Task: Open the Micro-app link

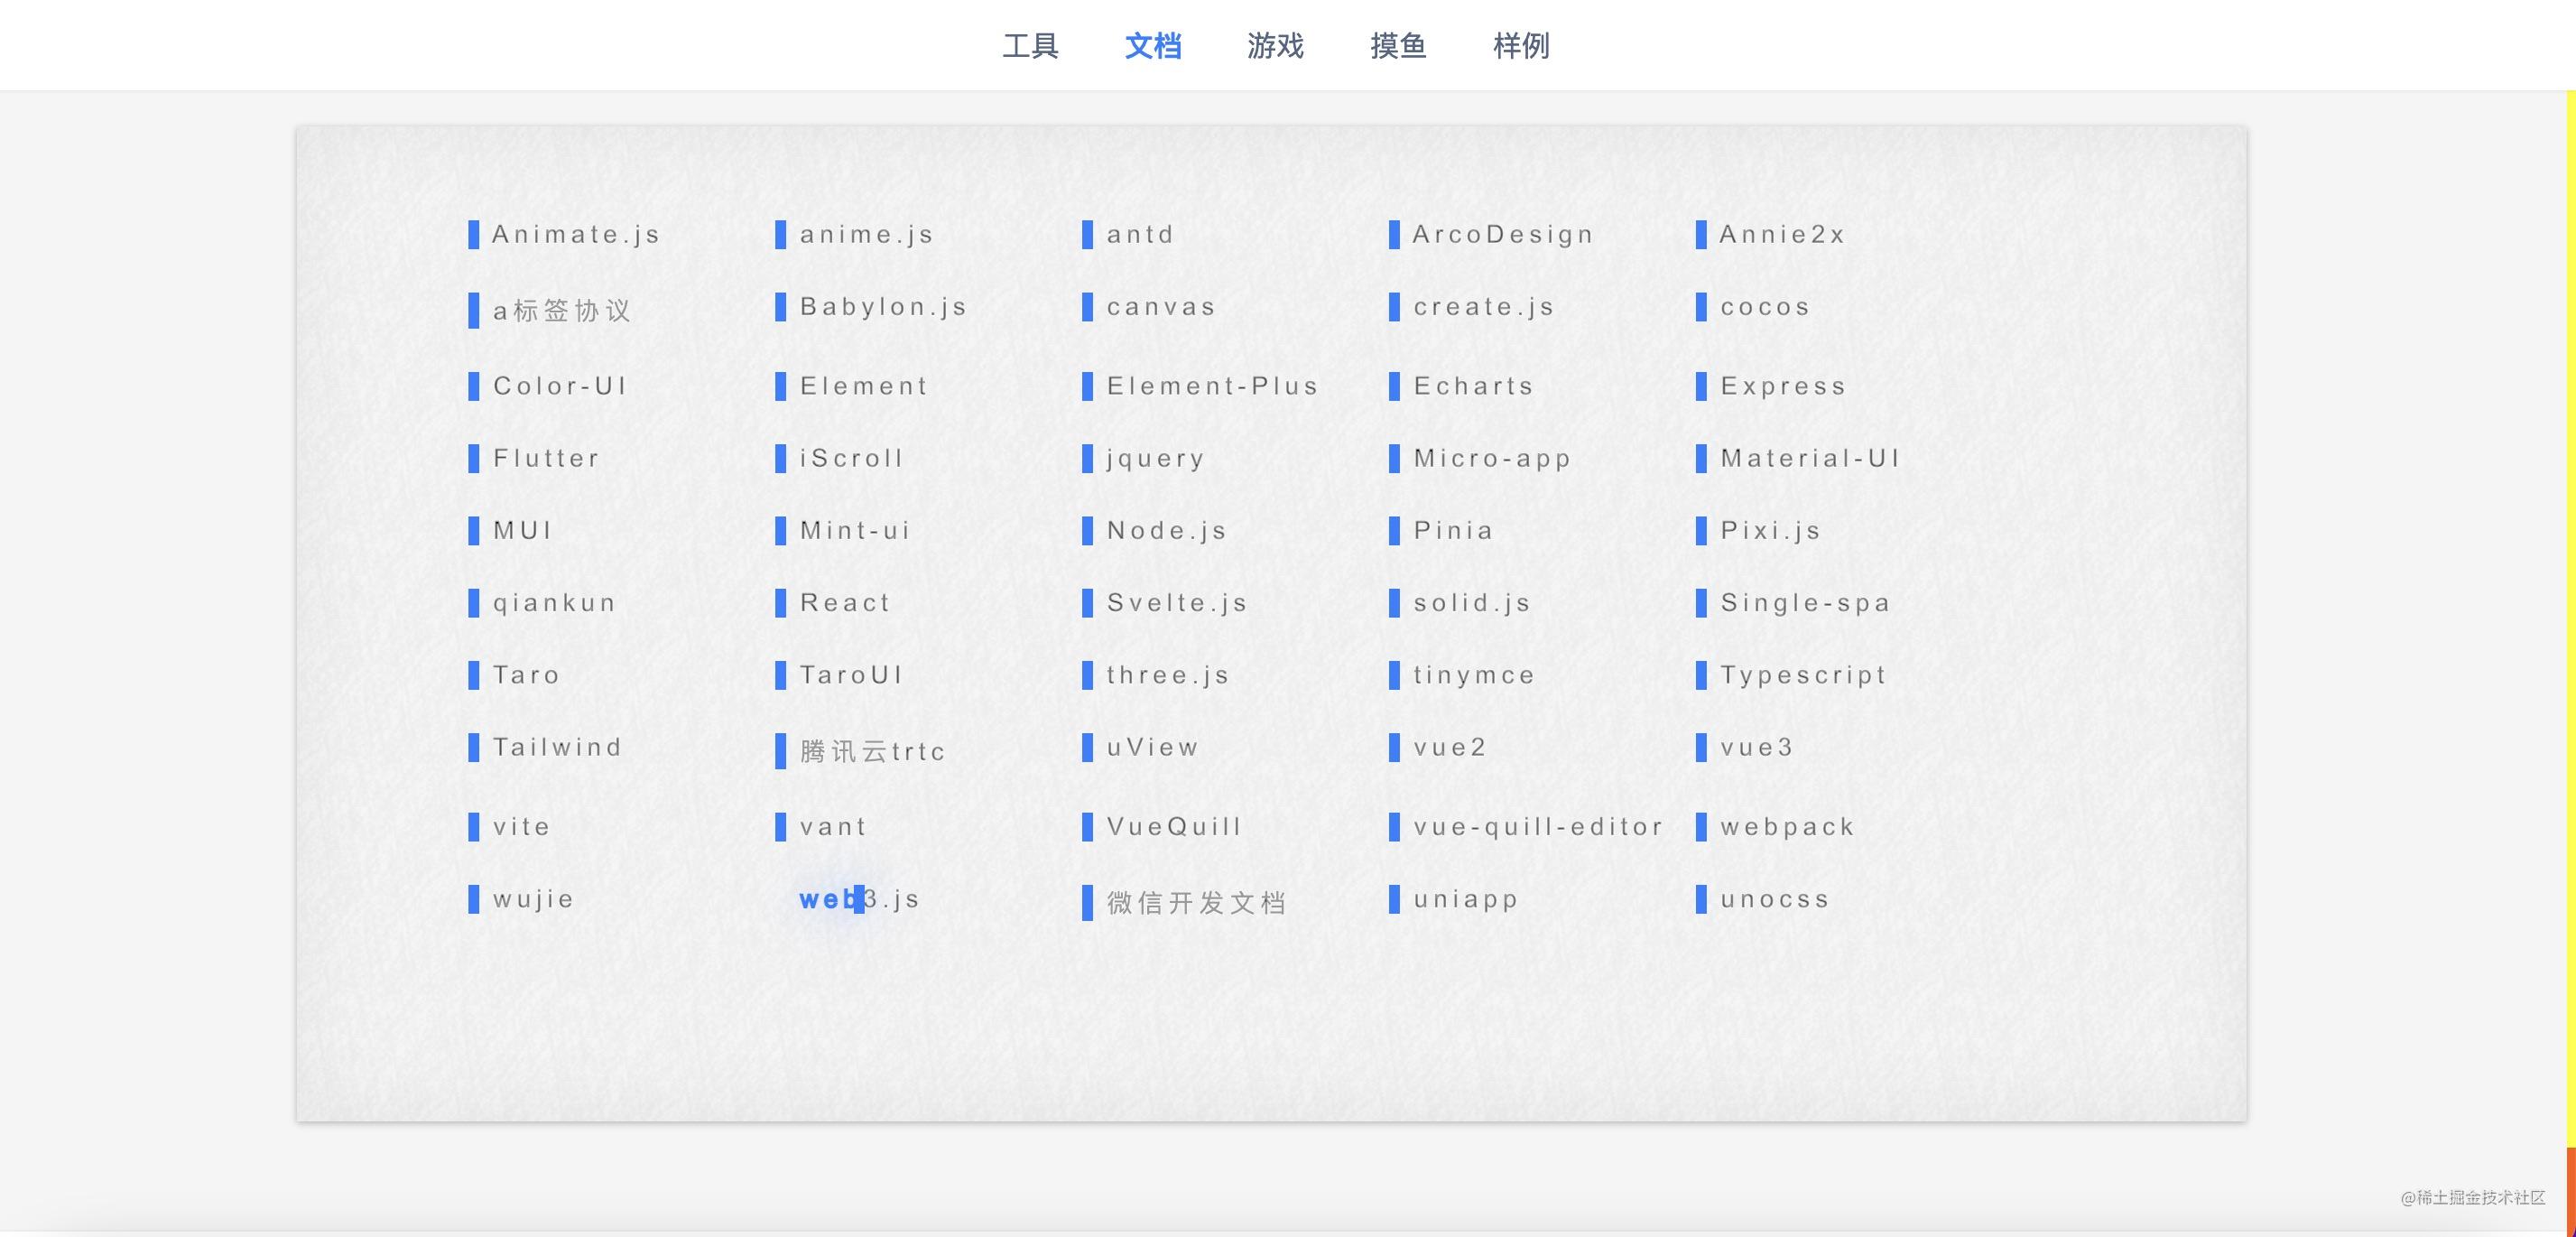Action: point(1492,459)
